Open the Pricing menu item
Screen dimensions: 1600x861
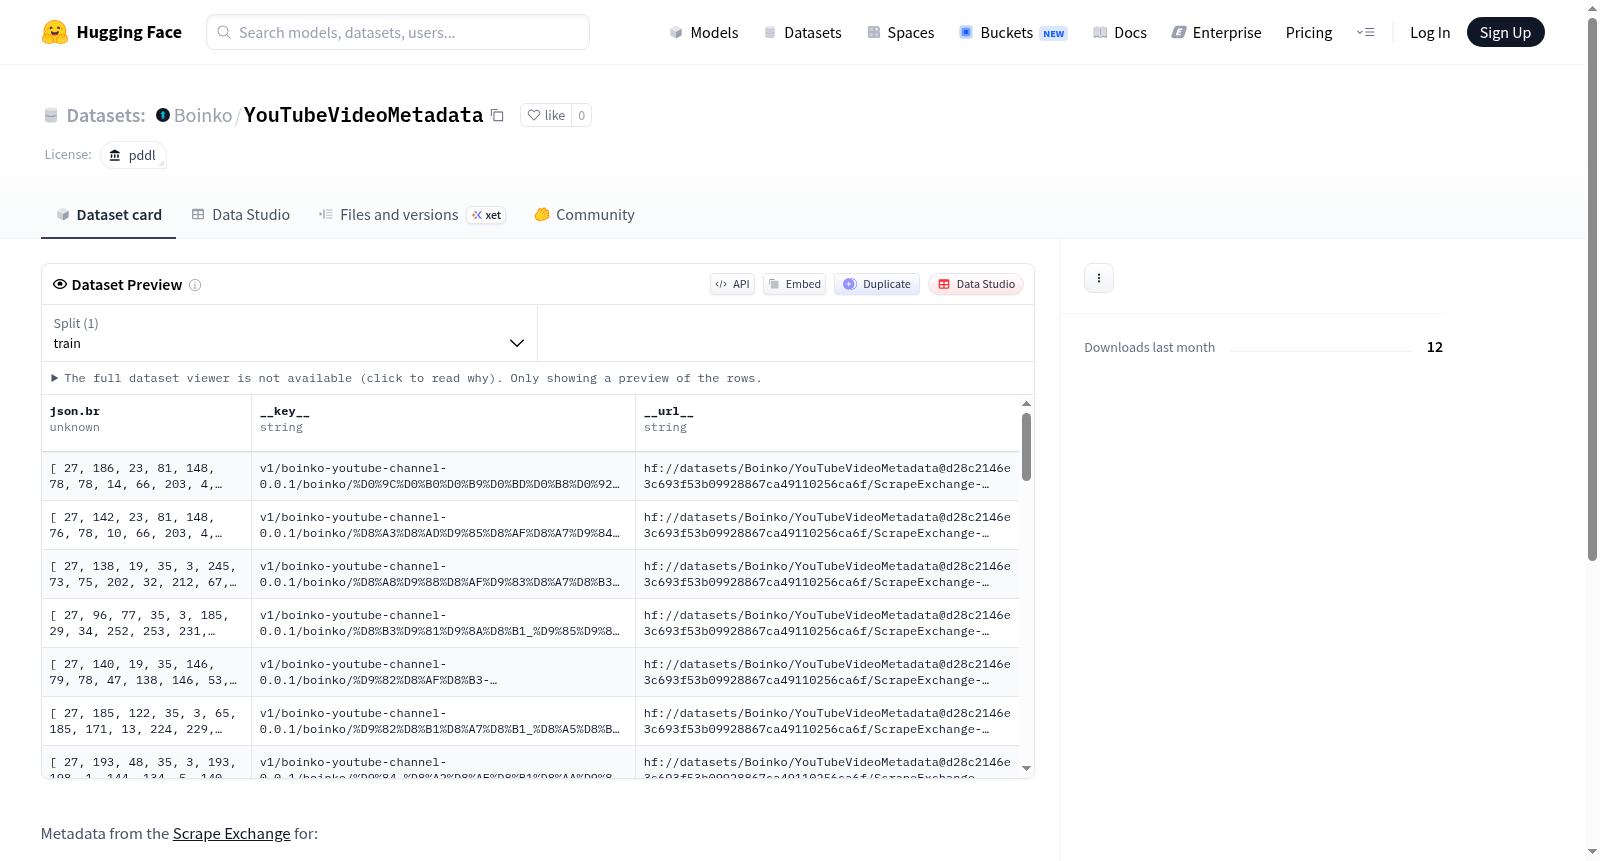[x=1309, y=32]
